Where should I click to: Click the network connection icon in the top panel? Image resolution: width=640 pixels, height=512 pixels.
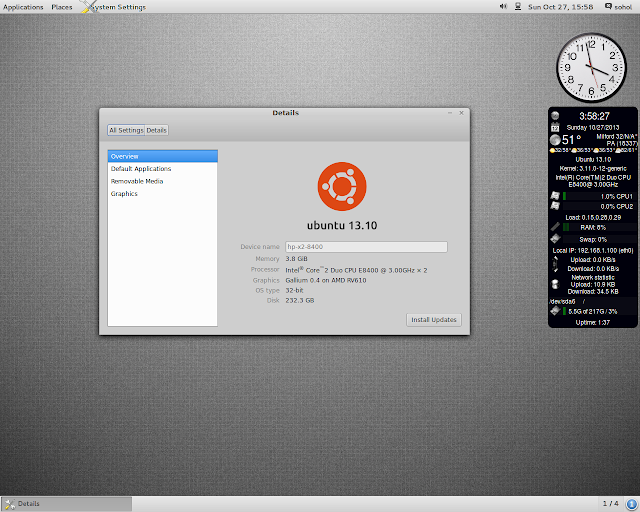(518, 7)
